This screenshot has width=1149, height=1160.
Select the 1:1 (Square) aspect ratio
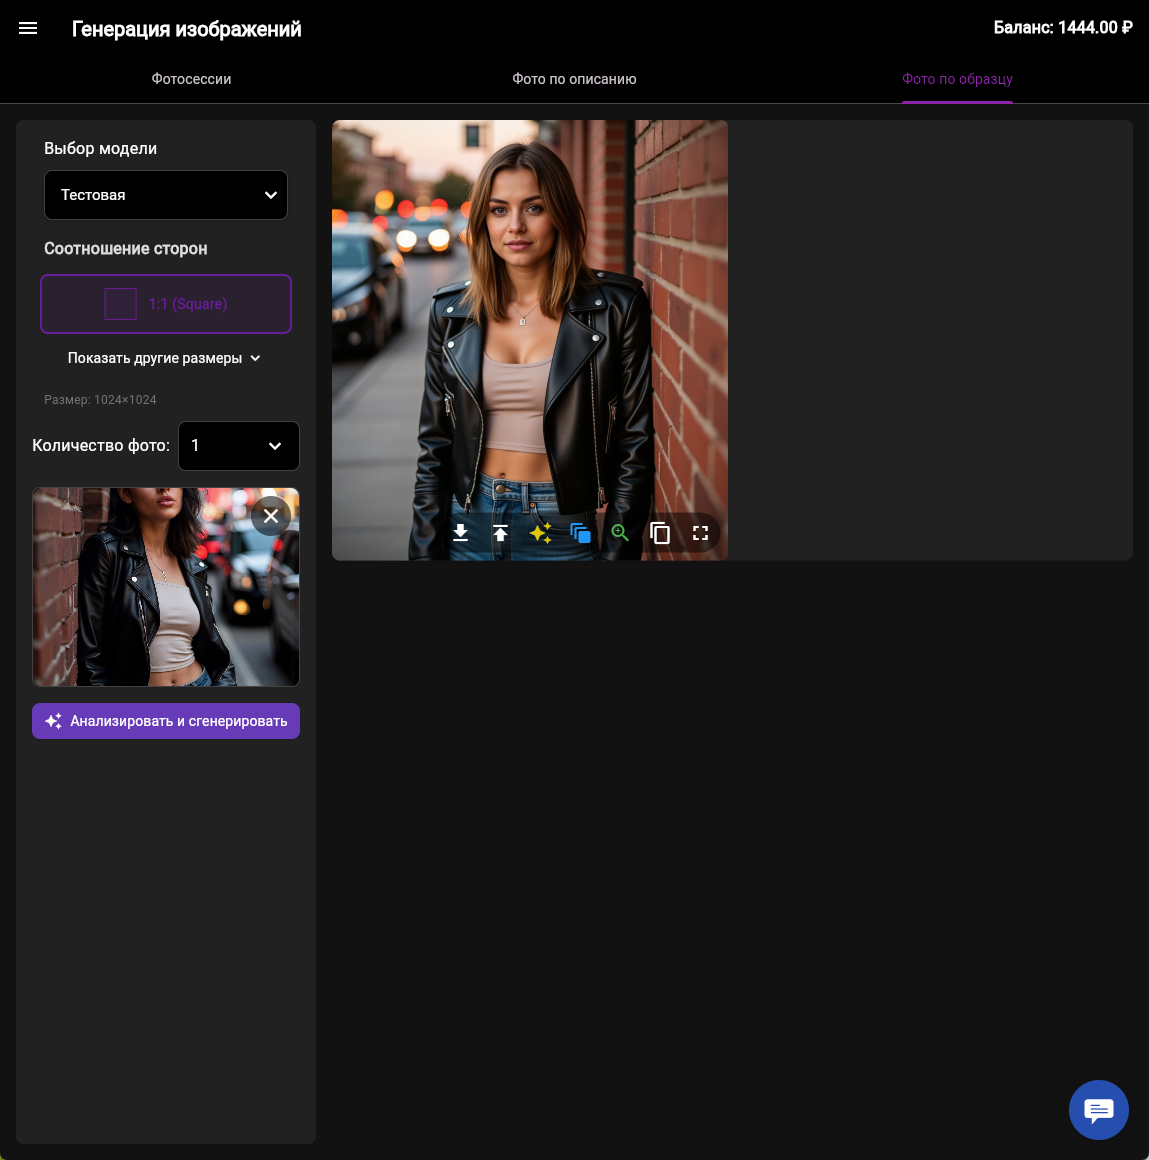166,304
